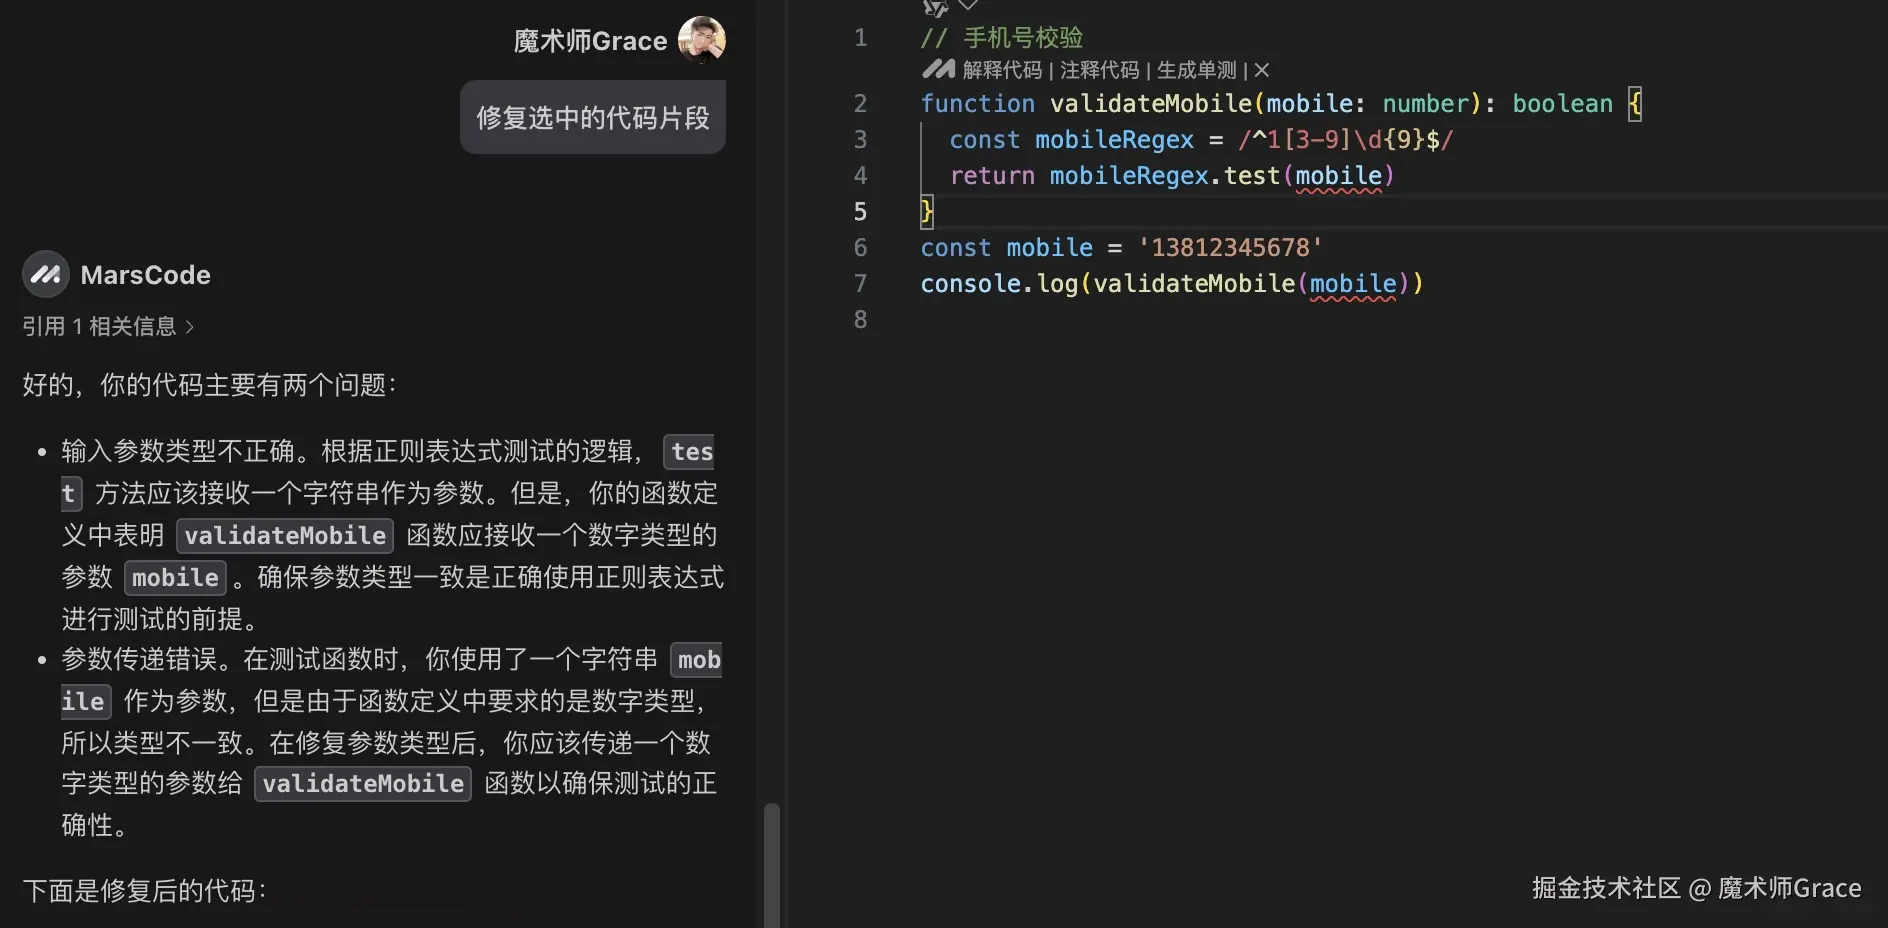Click the number type annotation
Screen dimensions: 1888x928
(x=1426, y=104)
